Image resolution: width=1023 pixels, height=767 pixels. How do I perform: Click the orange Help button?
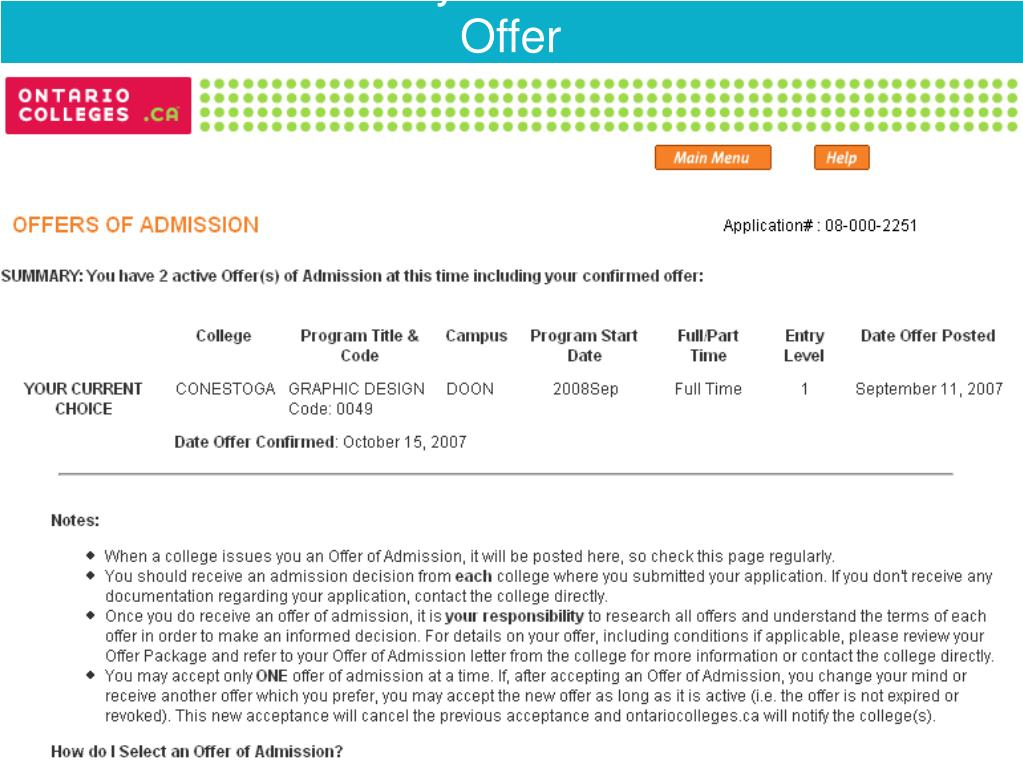842,158
